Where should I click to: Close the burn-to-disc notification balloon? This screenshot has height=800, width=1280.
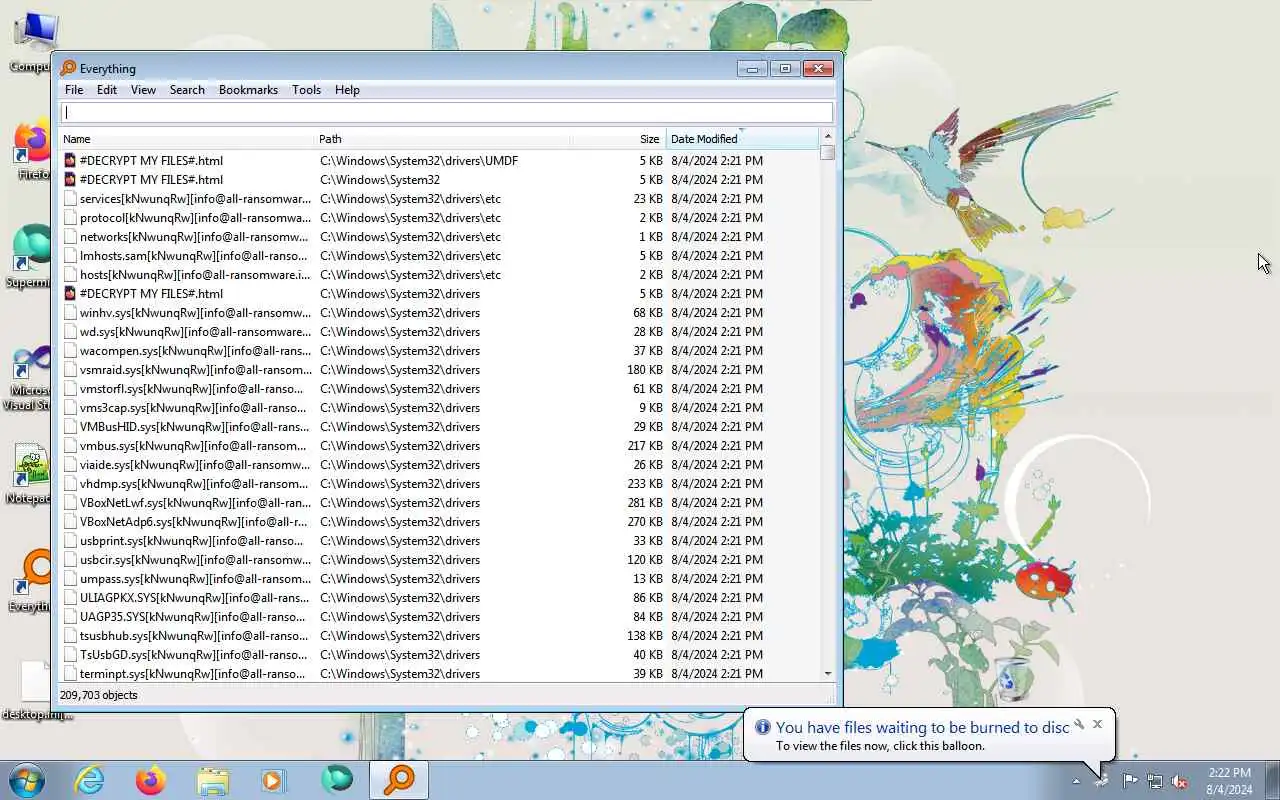1097,724
